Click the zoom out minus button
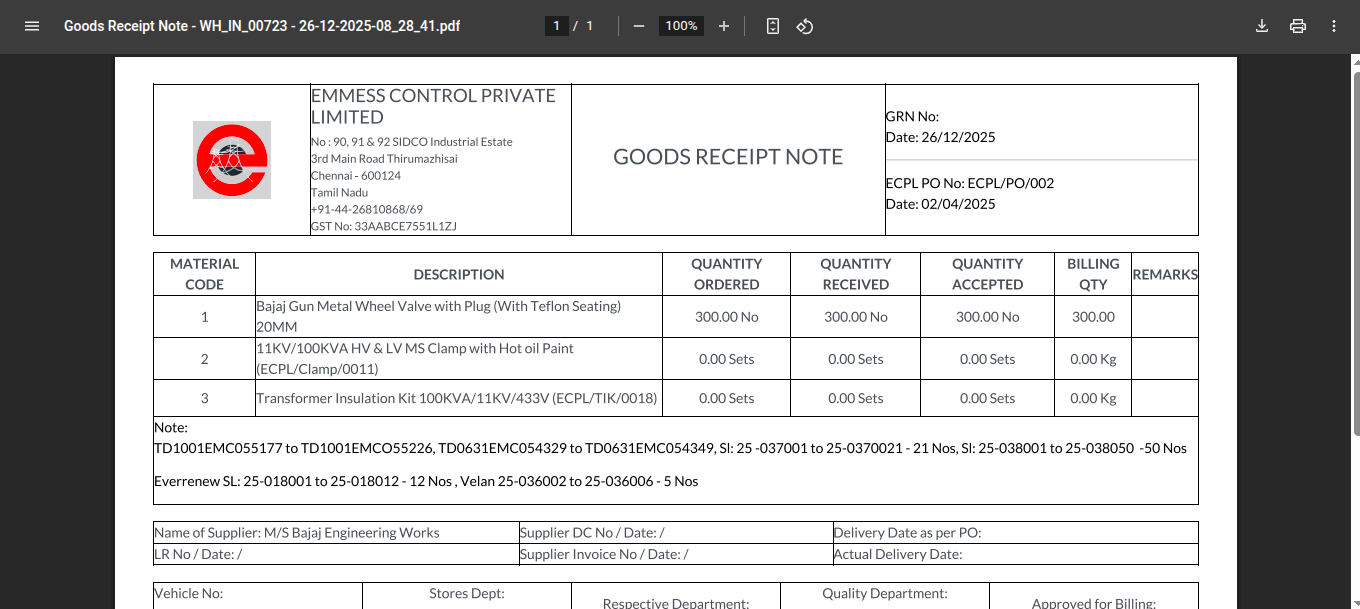The image size is (1360, 609). [x=639, y=26]
